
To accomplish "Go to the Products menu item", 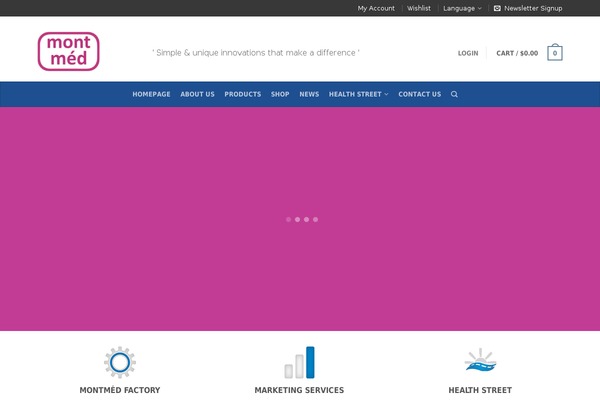I will (x=242, y=94).
